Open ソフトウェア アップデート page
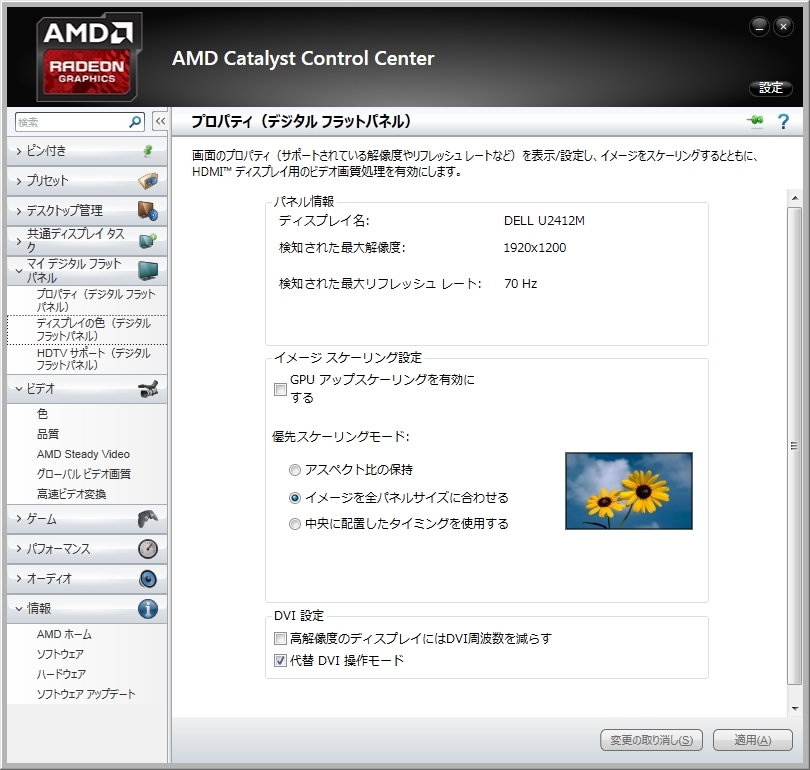The width and height of the screenshot is (810, 770). coord(86,694)
